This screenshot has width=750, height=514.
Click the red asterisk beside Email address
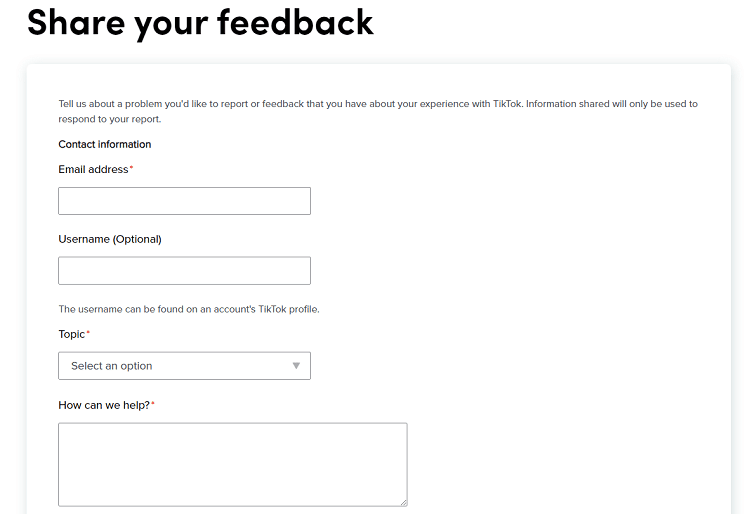(x=131, y=169)
